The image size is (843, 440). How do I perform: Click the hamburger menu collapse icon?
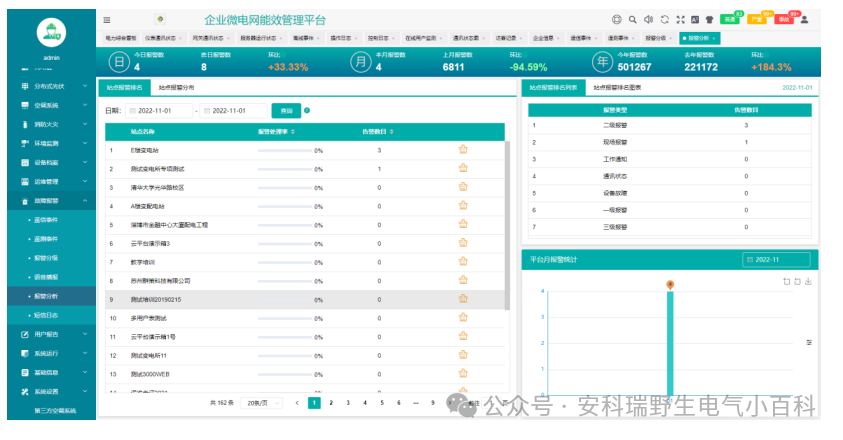click(107, 19)
